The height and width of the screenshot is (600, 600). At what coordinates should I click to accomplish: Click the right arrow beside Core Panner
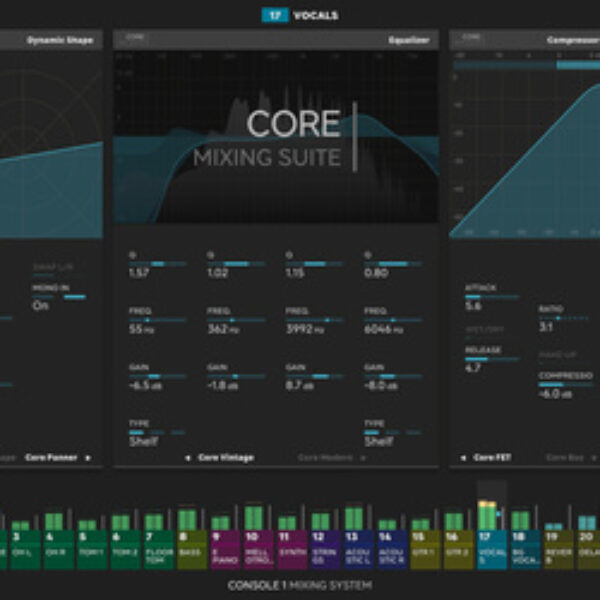[x=88, y=458]
